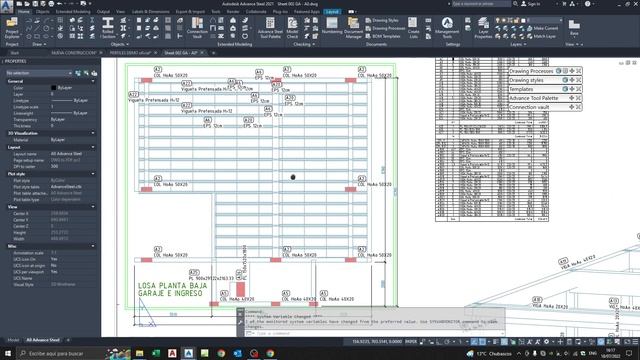Open Management Tools in Settings panel
Viewport: 640px width, 360px height.
click(x=447, y=28)
